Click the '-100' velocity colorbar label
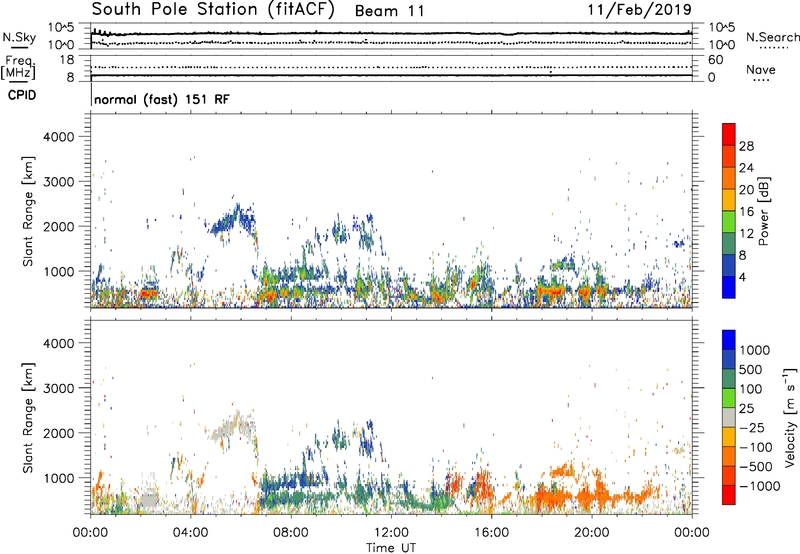800x554 pixels. pos(756,447)
